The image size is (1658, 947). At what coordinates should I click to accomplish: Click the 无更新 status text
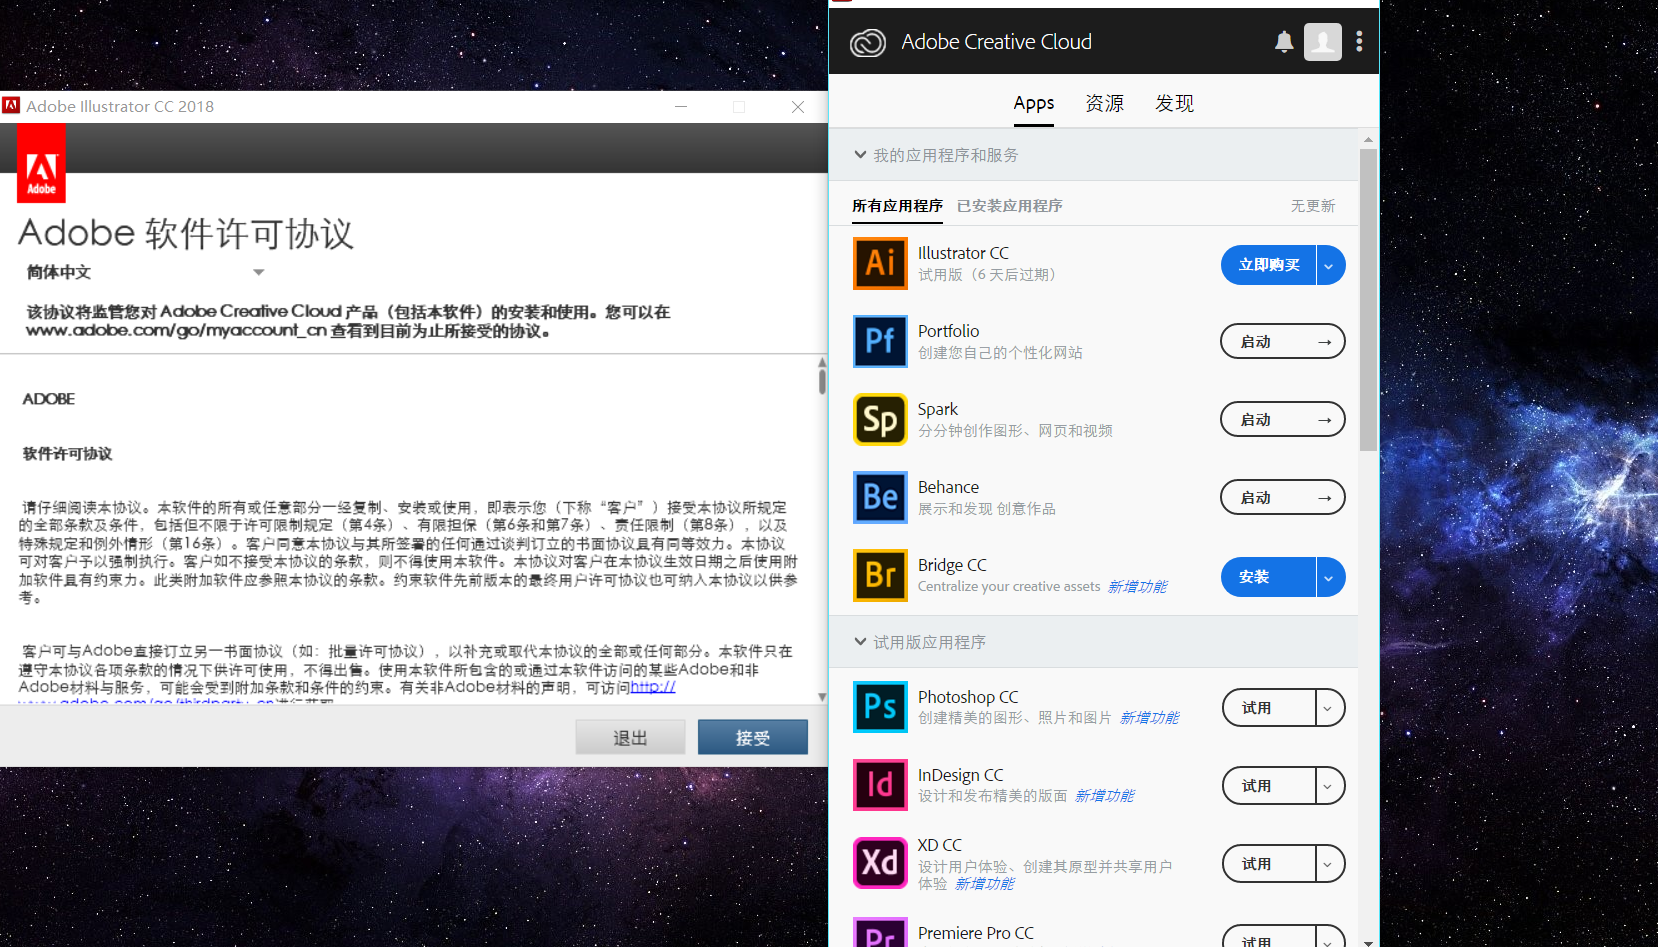tap(1313, 206)
